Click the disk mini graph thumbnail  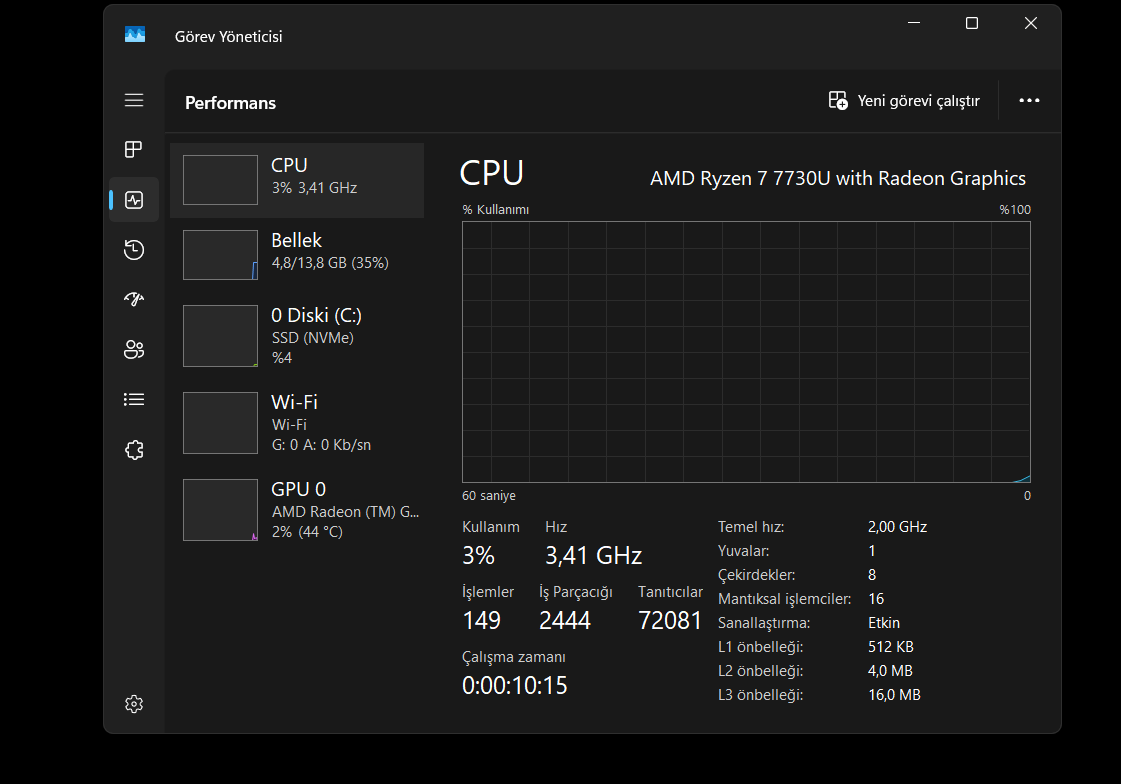[220, 336]
